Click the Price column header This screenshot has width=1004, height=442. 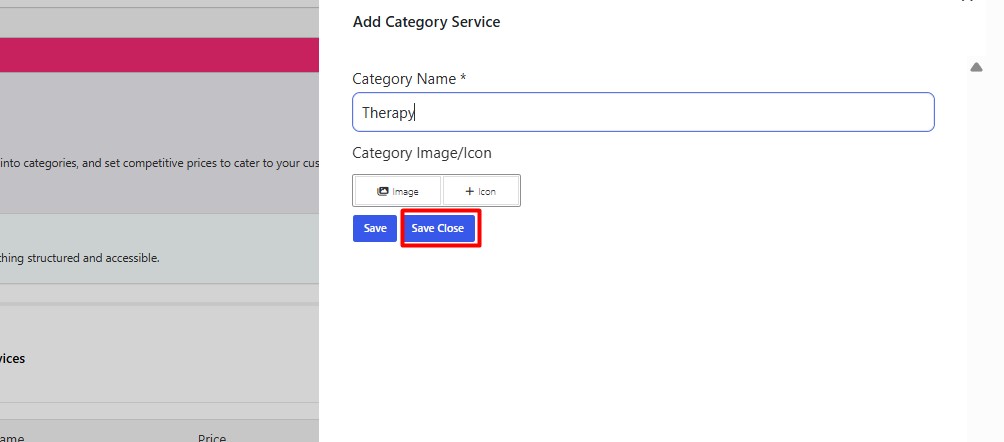212,438
